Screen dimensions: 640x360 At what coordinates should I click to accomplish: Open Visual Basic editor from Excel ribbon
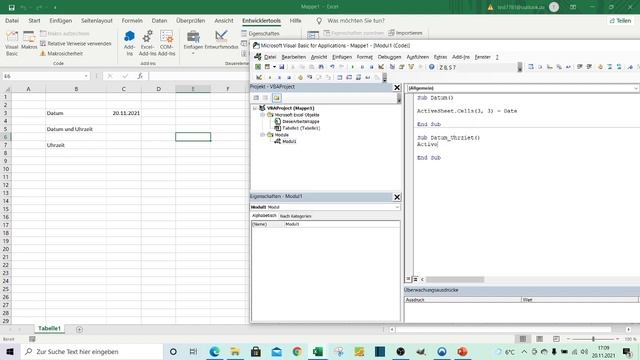12,43
